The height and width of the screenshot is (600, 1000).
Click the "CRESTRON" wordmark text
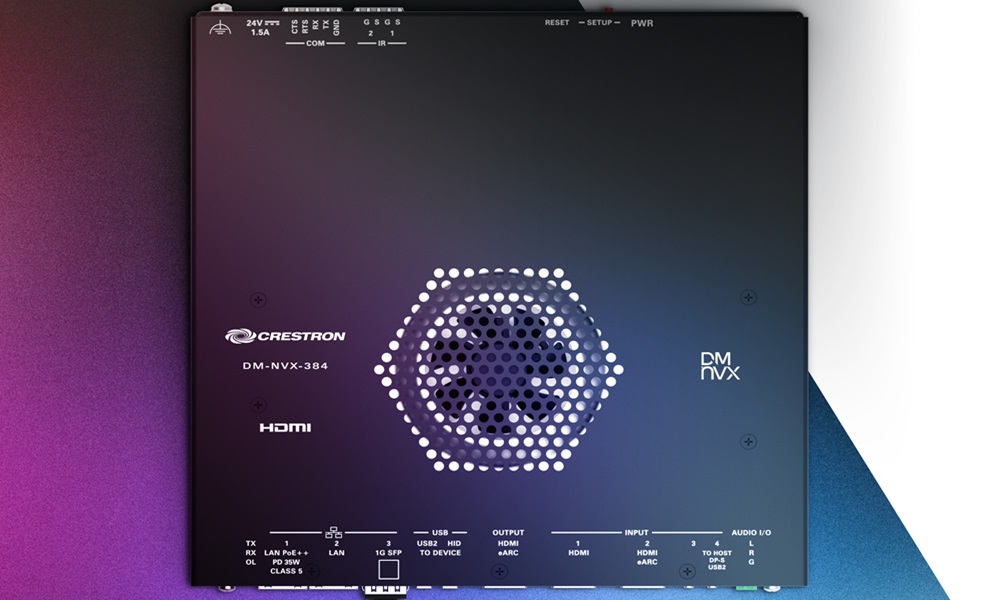coord(302,336)
